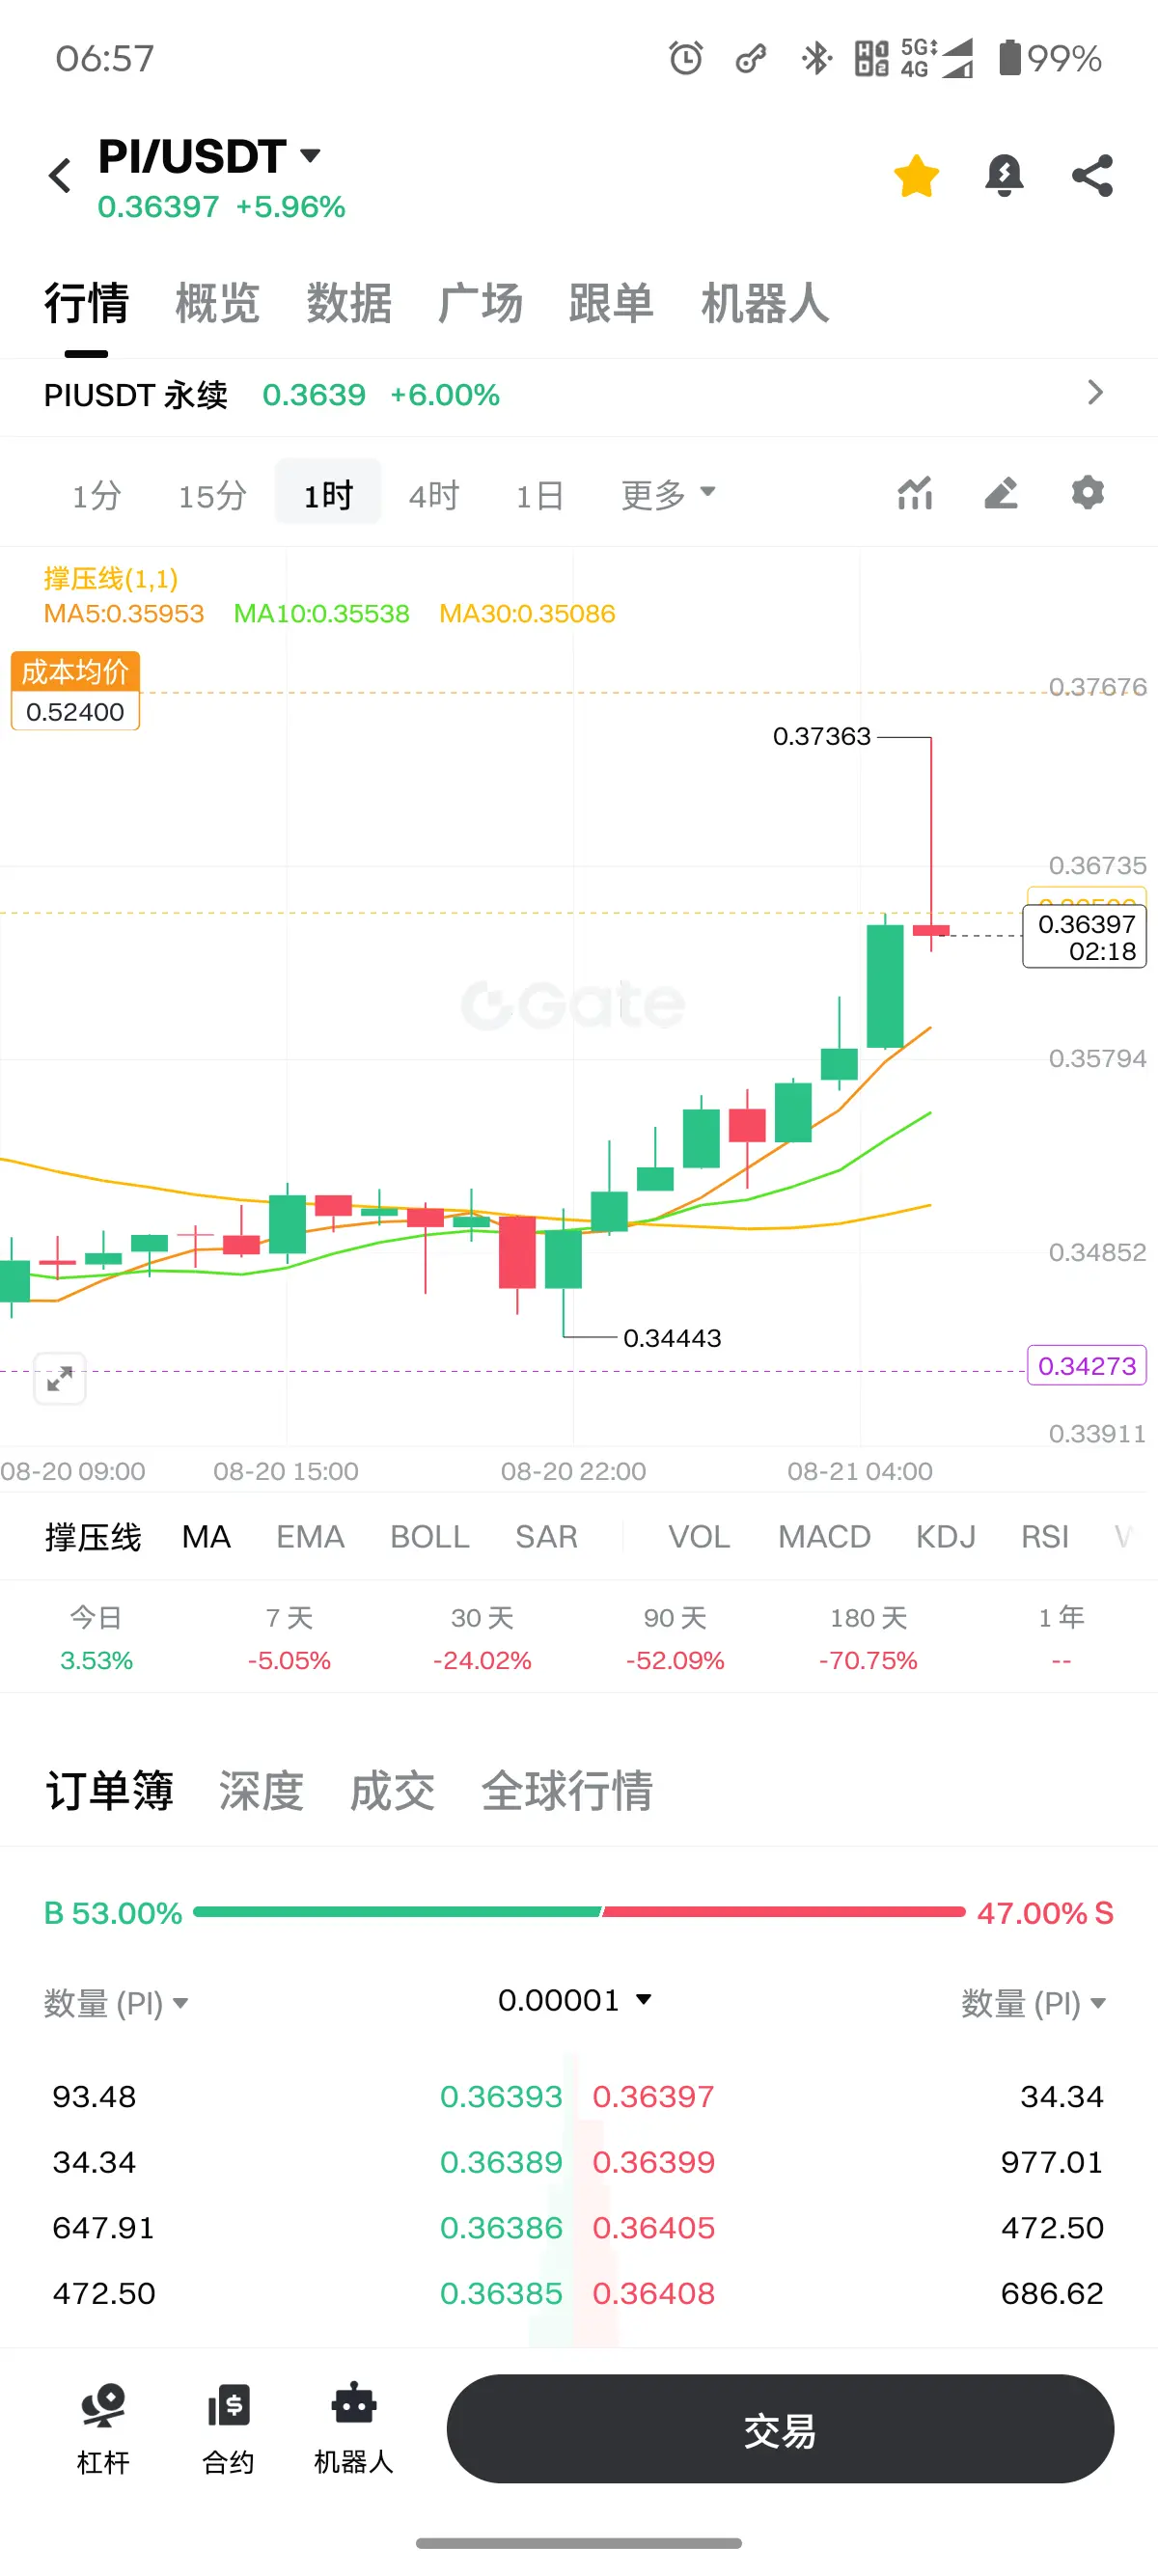Select the 订单簿 tab
Screen dimensions: 1158x2576
109,1791
